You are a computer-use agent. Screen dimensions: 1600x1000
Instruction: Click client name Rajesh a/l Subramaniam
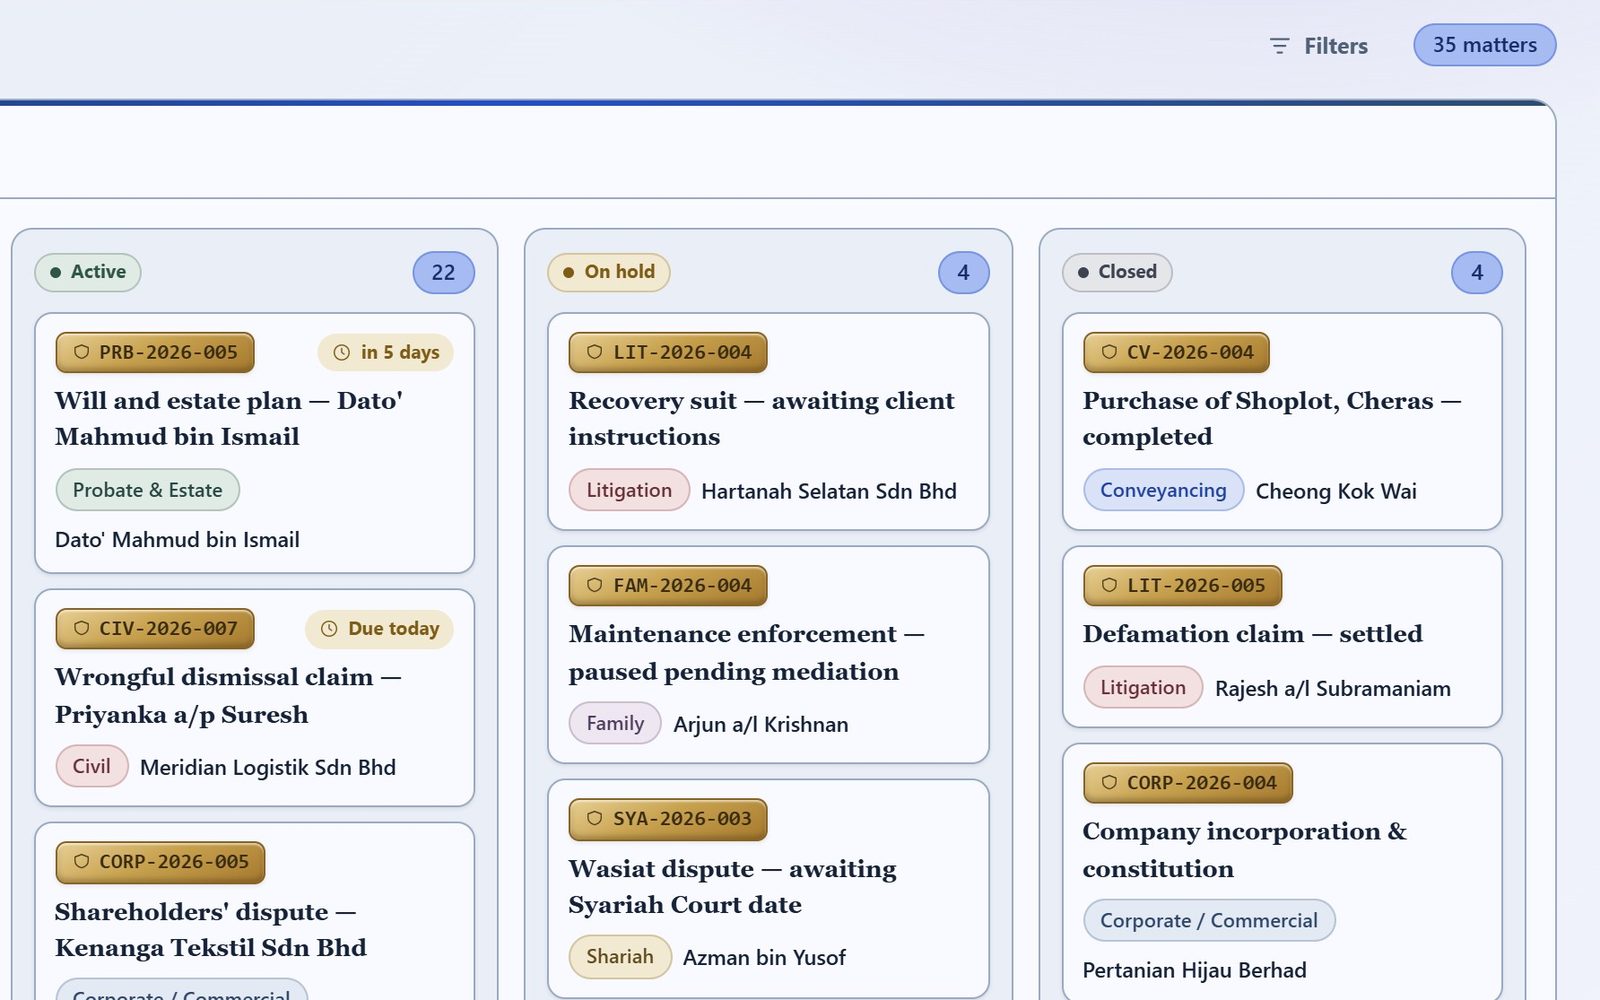click(1333, 688)
